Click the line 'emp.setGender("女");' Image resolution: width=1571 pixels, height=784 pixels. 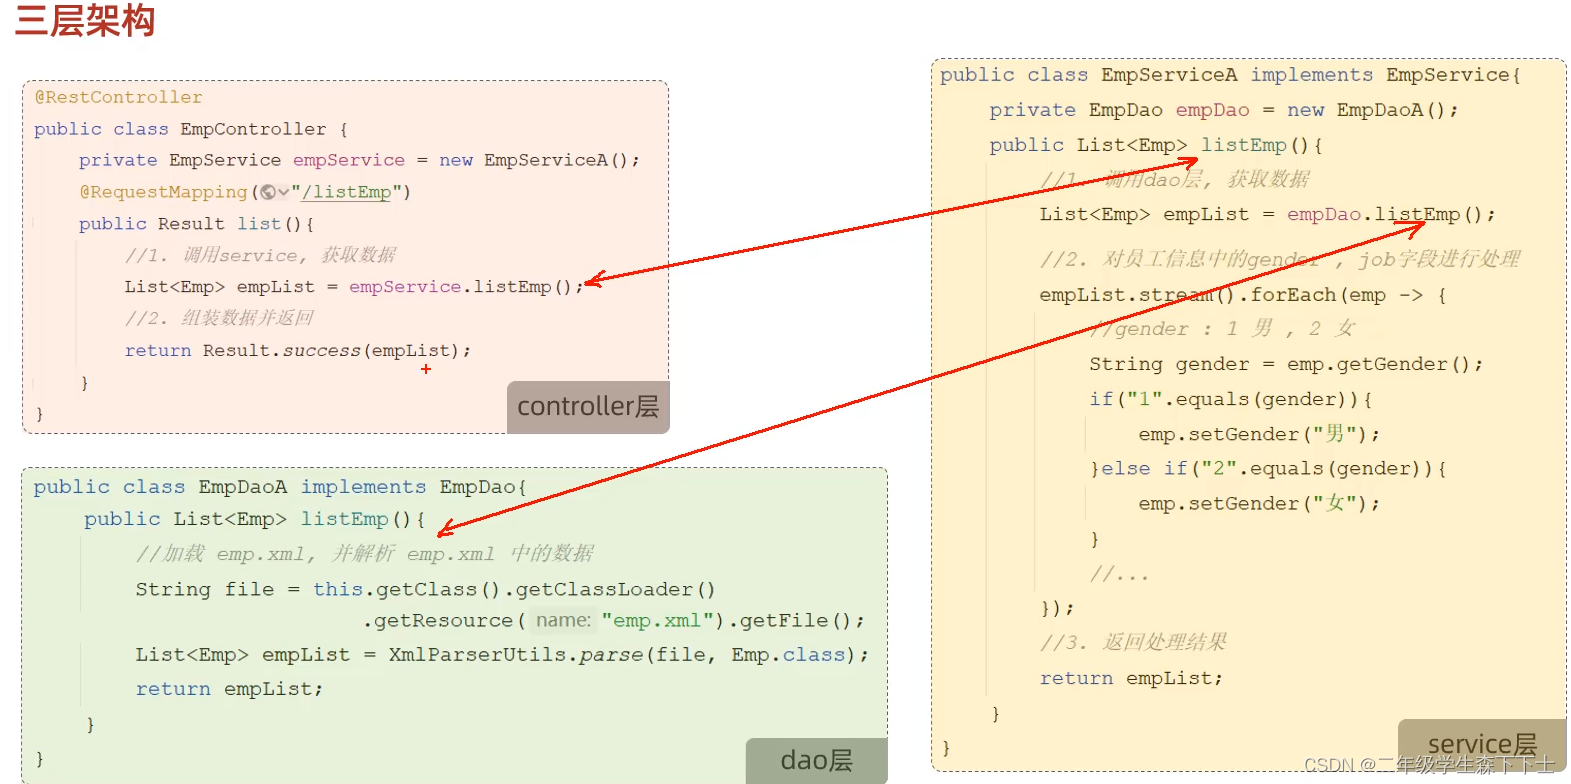click(x=1260, y=503)
